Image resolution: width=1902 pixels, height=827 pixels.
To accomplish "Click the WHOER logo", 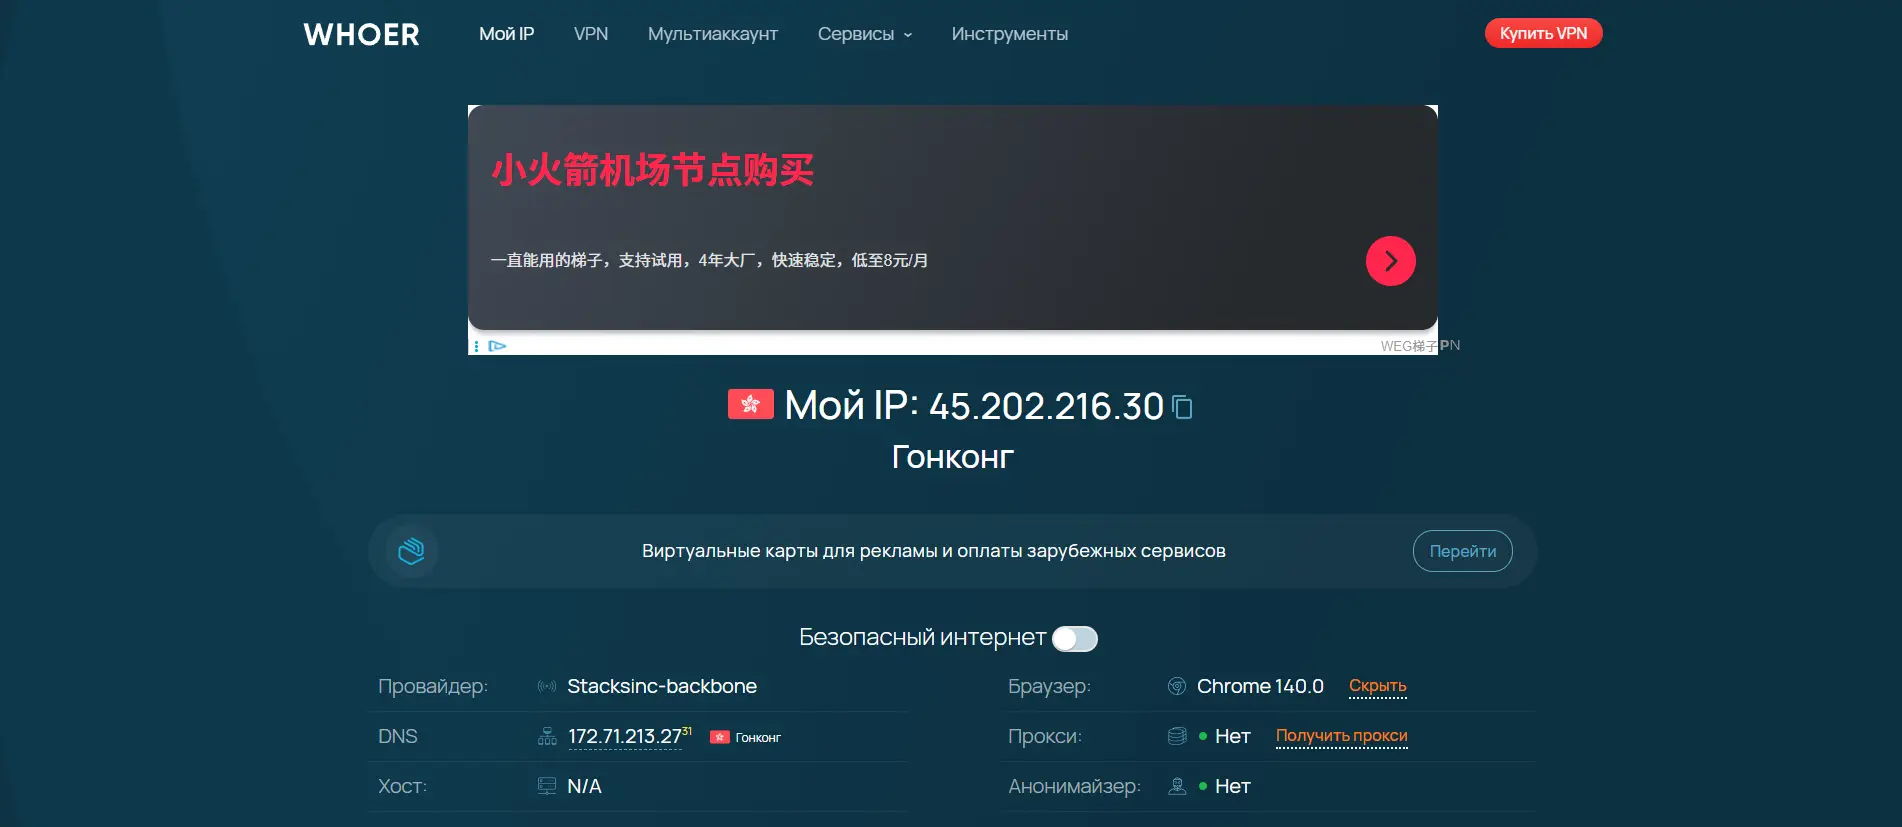I will coord(361,35).
